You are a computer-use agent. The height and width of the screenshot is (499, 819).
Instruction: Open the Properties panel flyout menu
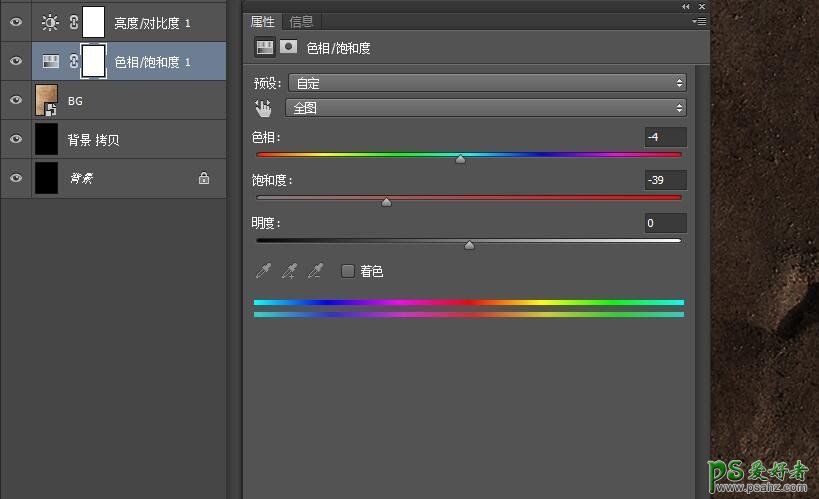699,21
